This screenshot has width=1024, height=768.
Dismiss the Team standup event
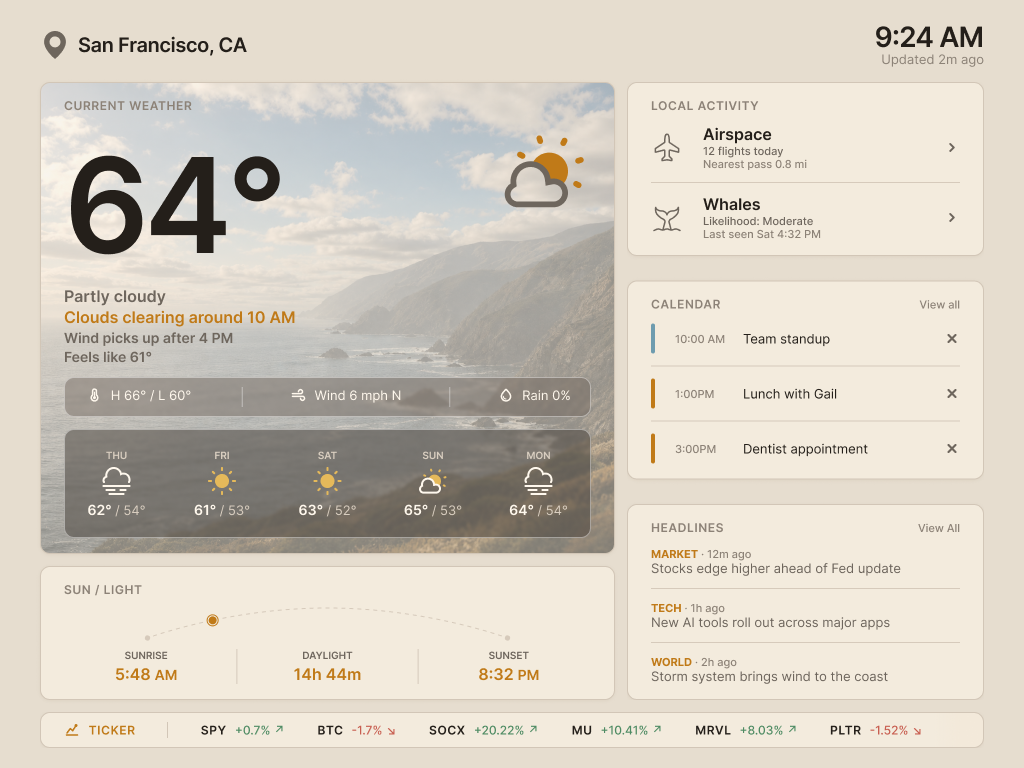point(952,338)
